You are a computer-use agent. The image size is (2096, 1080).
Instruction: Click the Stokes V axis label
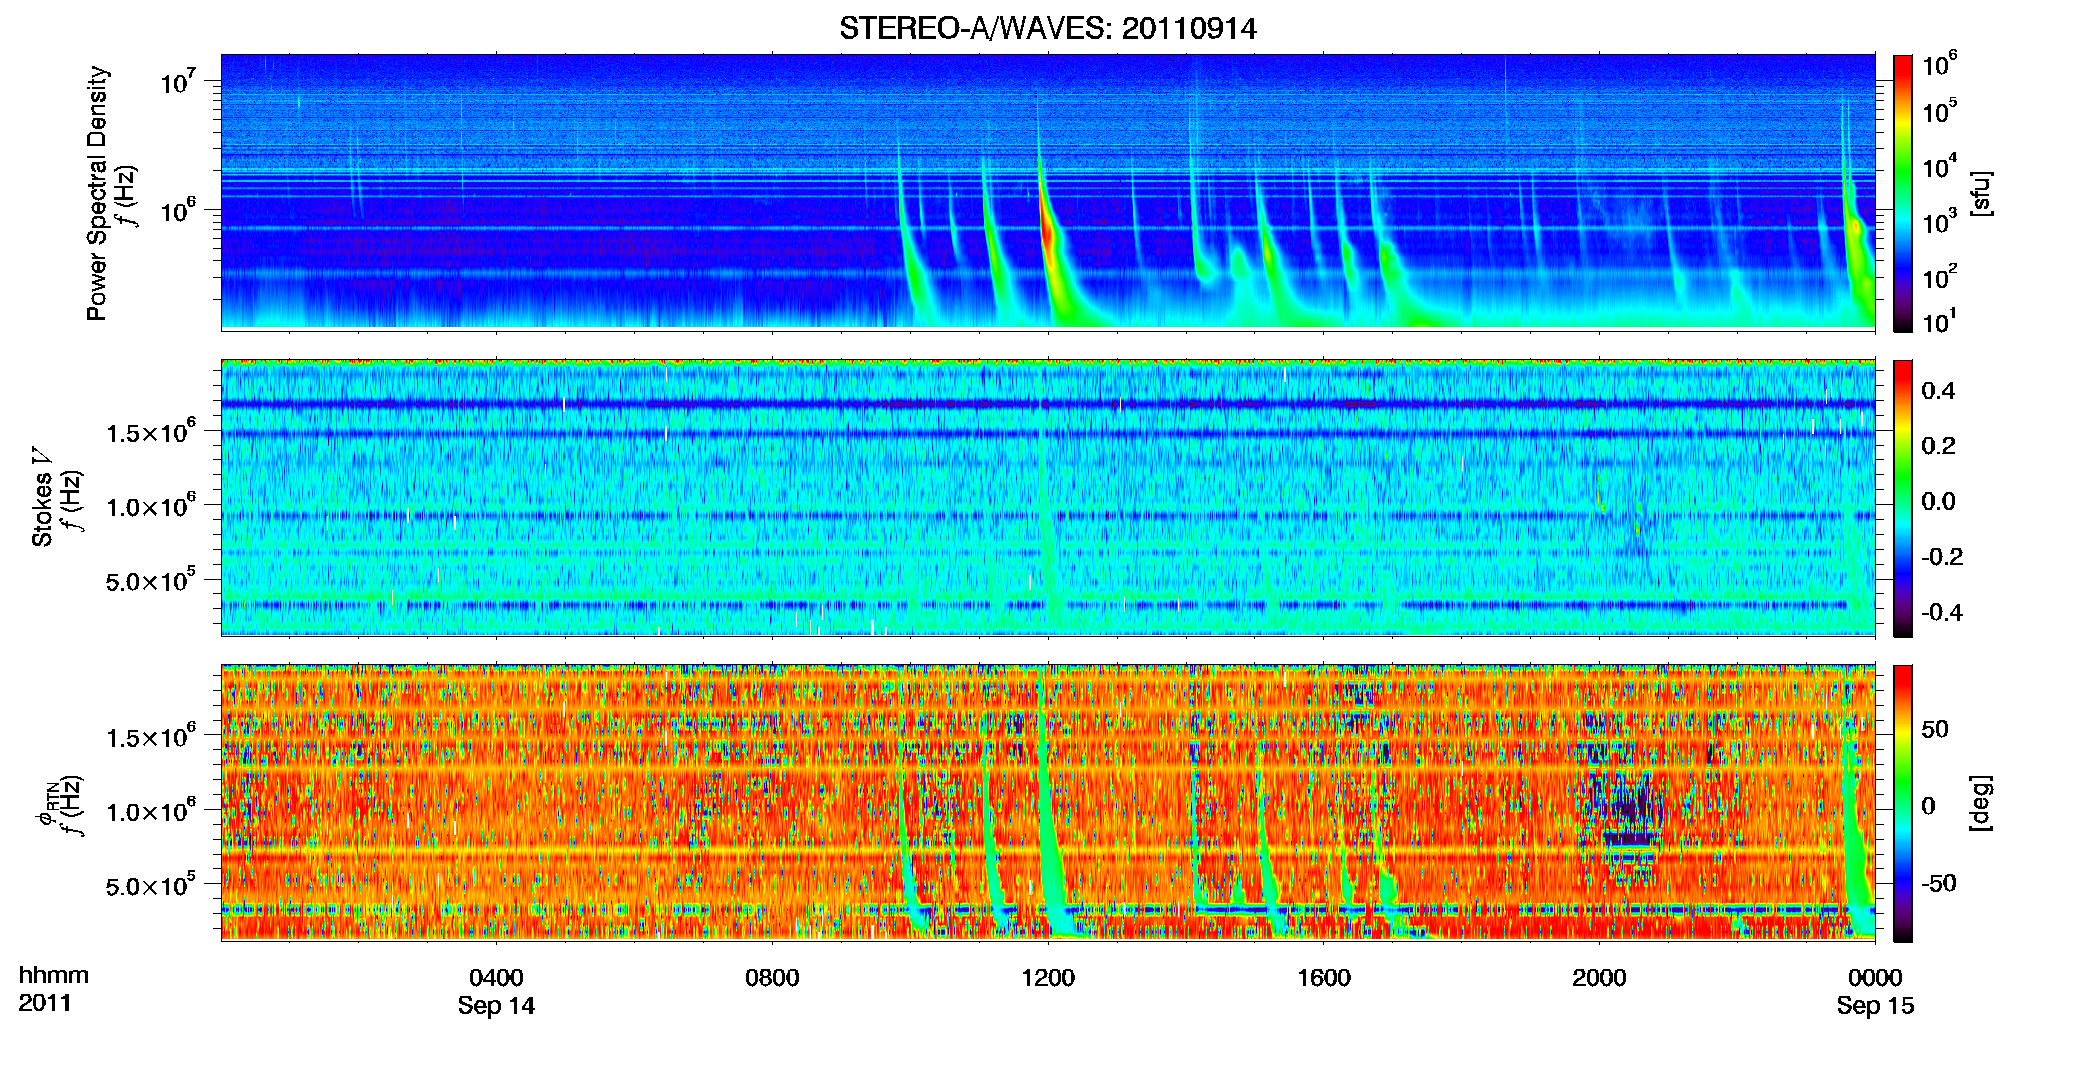(42, 497)
